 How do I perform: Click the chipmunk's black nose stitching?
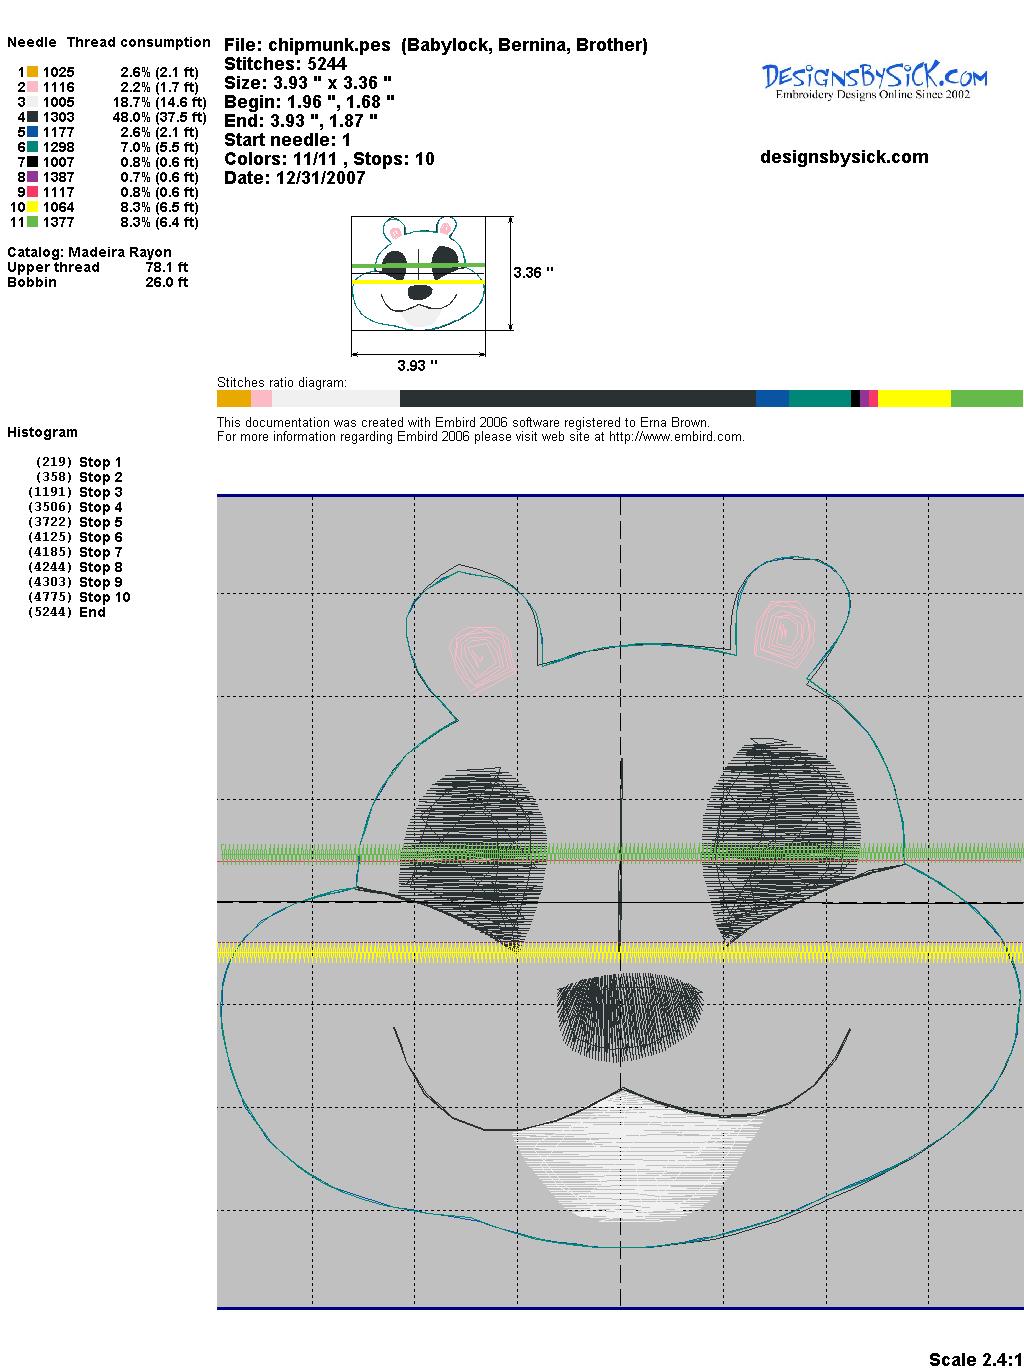pyautogui.click(x=627, y=1017)
